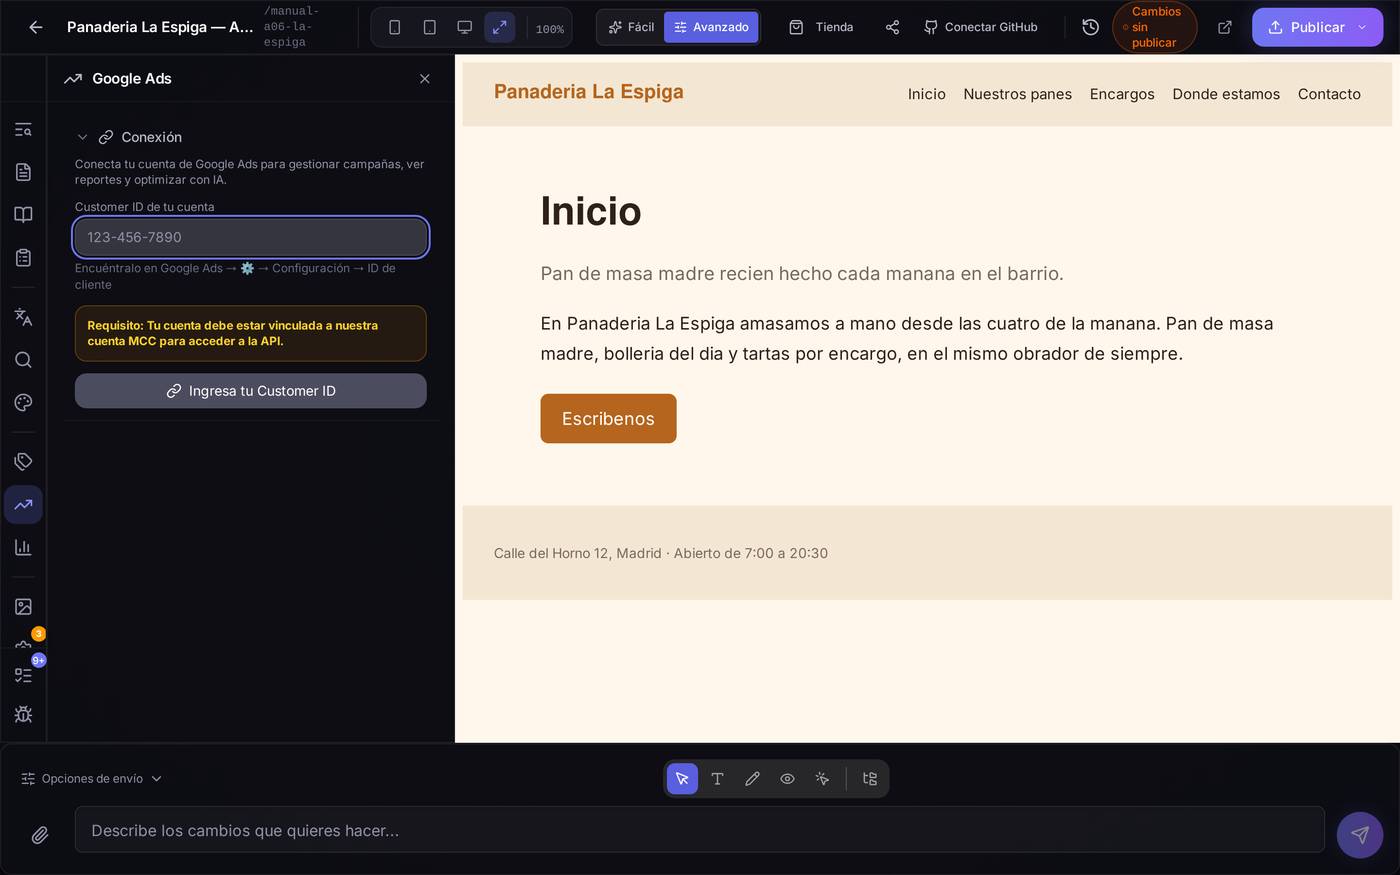Switch preview to tablet viewport
This screenshot has width=1400, height=875.
point(430,27)
